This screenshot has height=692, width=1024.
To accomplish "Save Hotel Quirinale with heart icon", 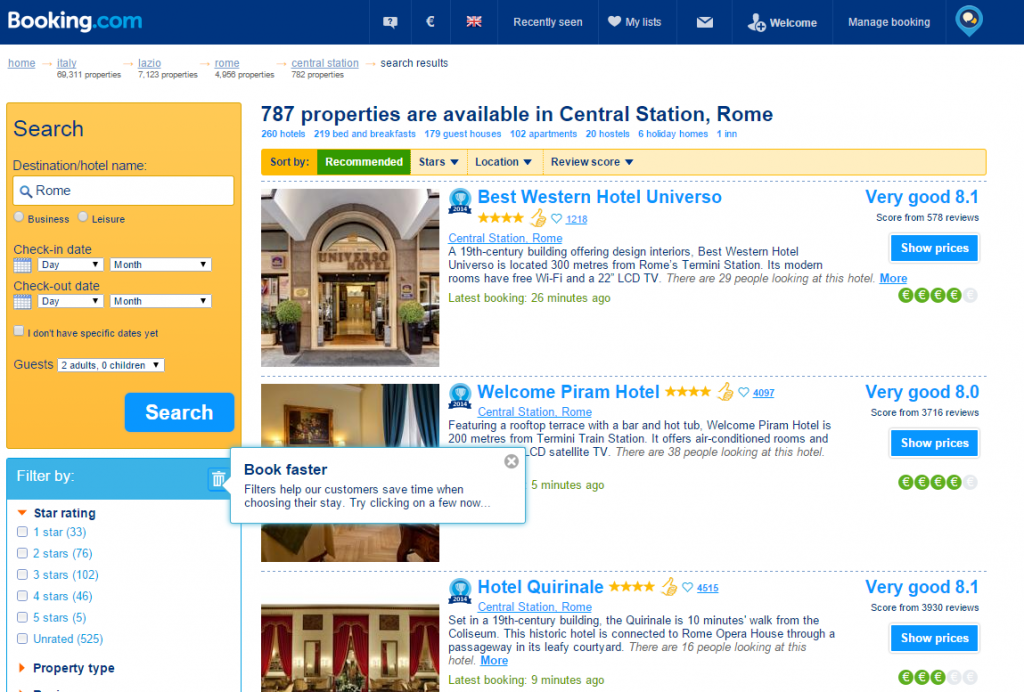I will tap(687, 588).
